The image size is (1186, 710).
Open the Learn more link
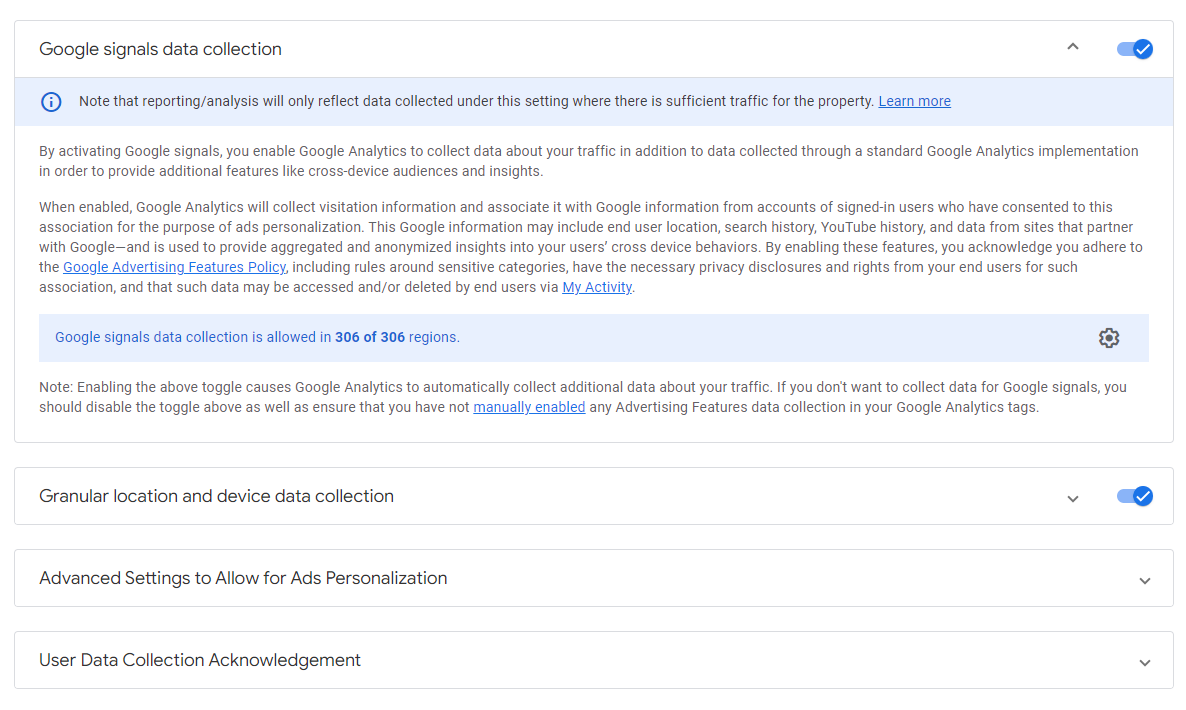point(914,101)
